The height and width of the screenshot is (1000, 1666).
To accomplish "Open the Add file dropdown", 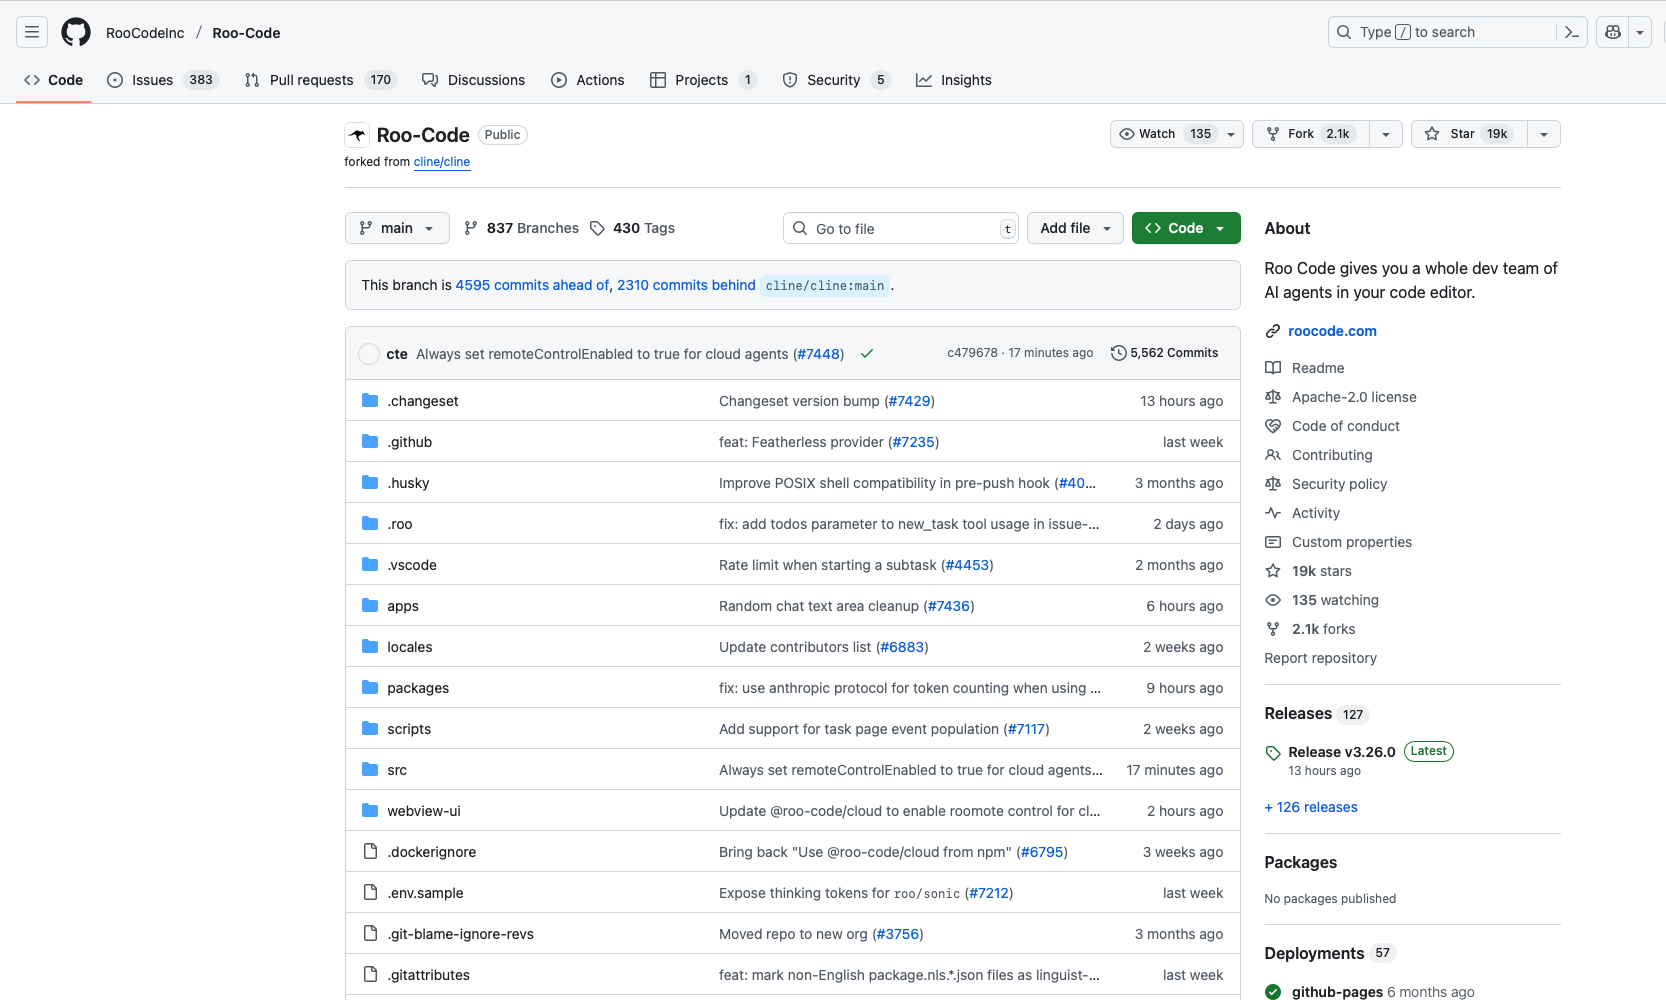I will [1075, 228].
